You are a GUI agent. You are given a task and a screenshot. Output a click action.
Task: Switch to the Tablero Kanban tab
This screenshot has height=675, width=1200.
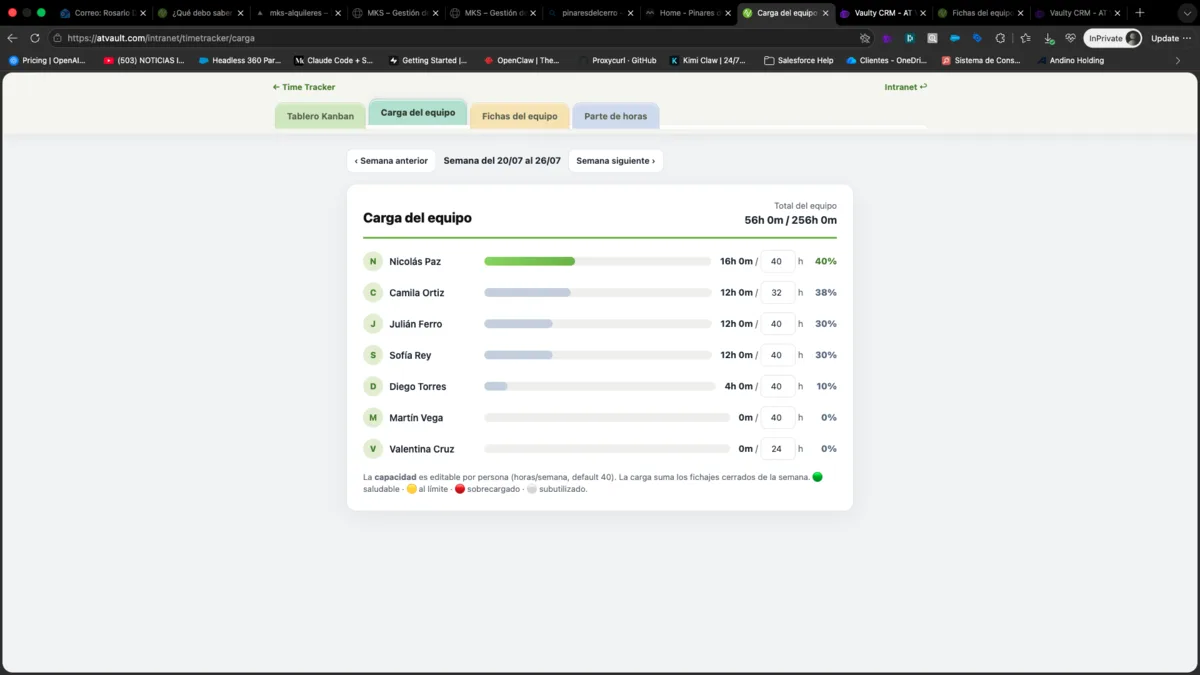pos(320,116)
